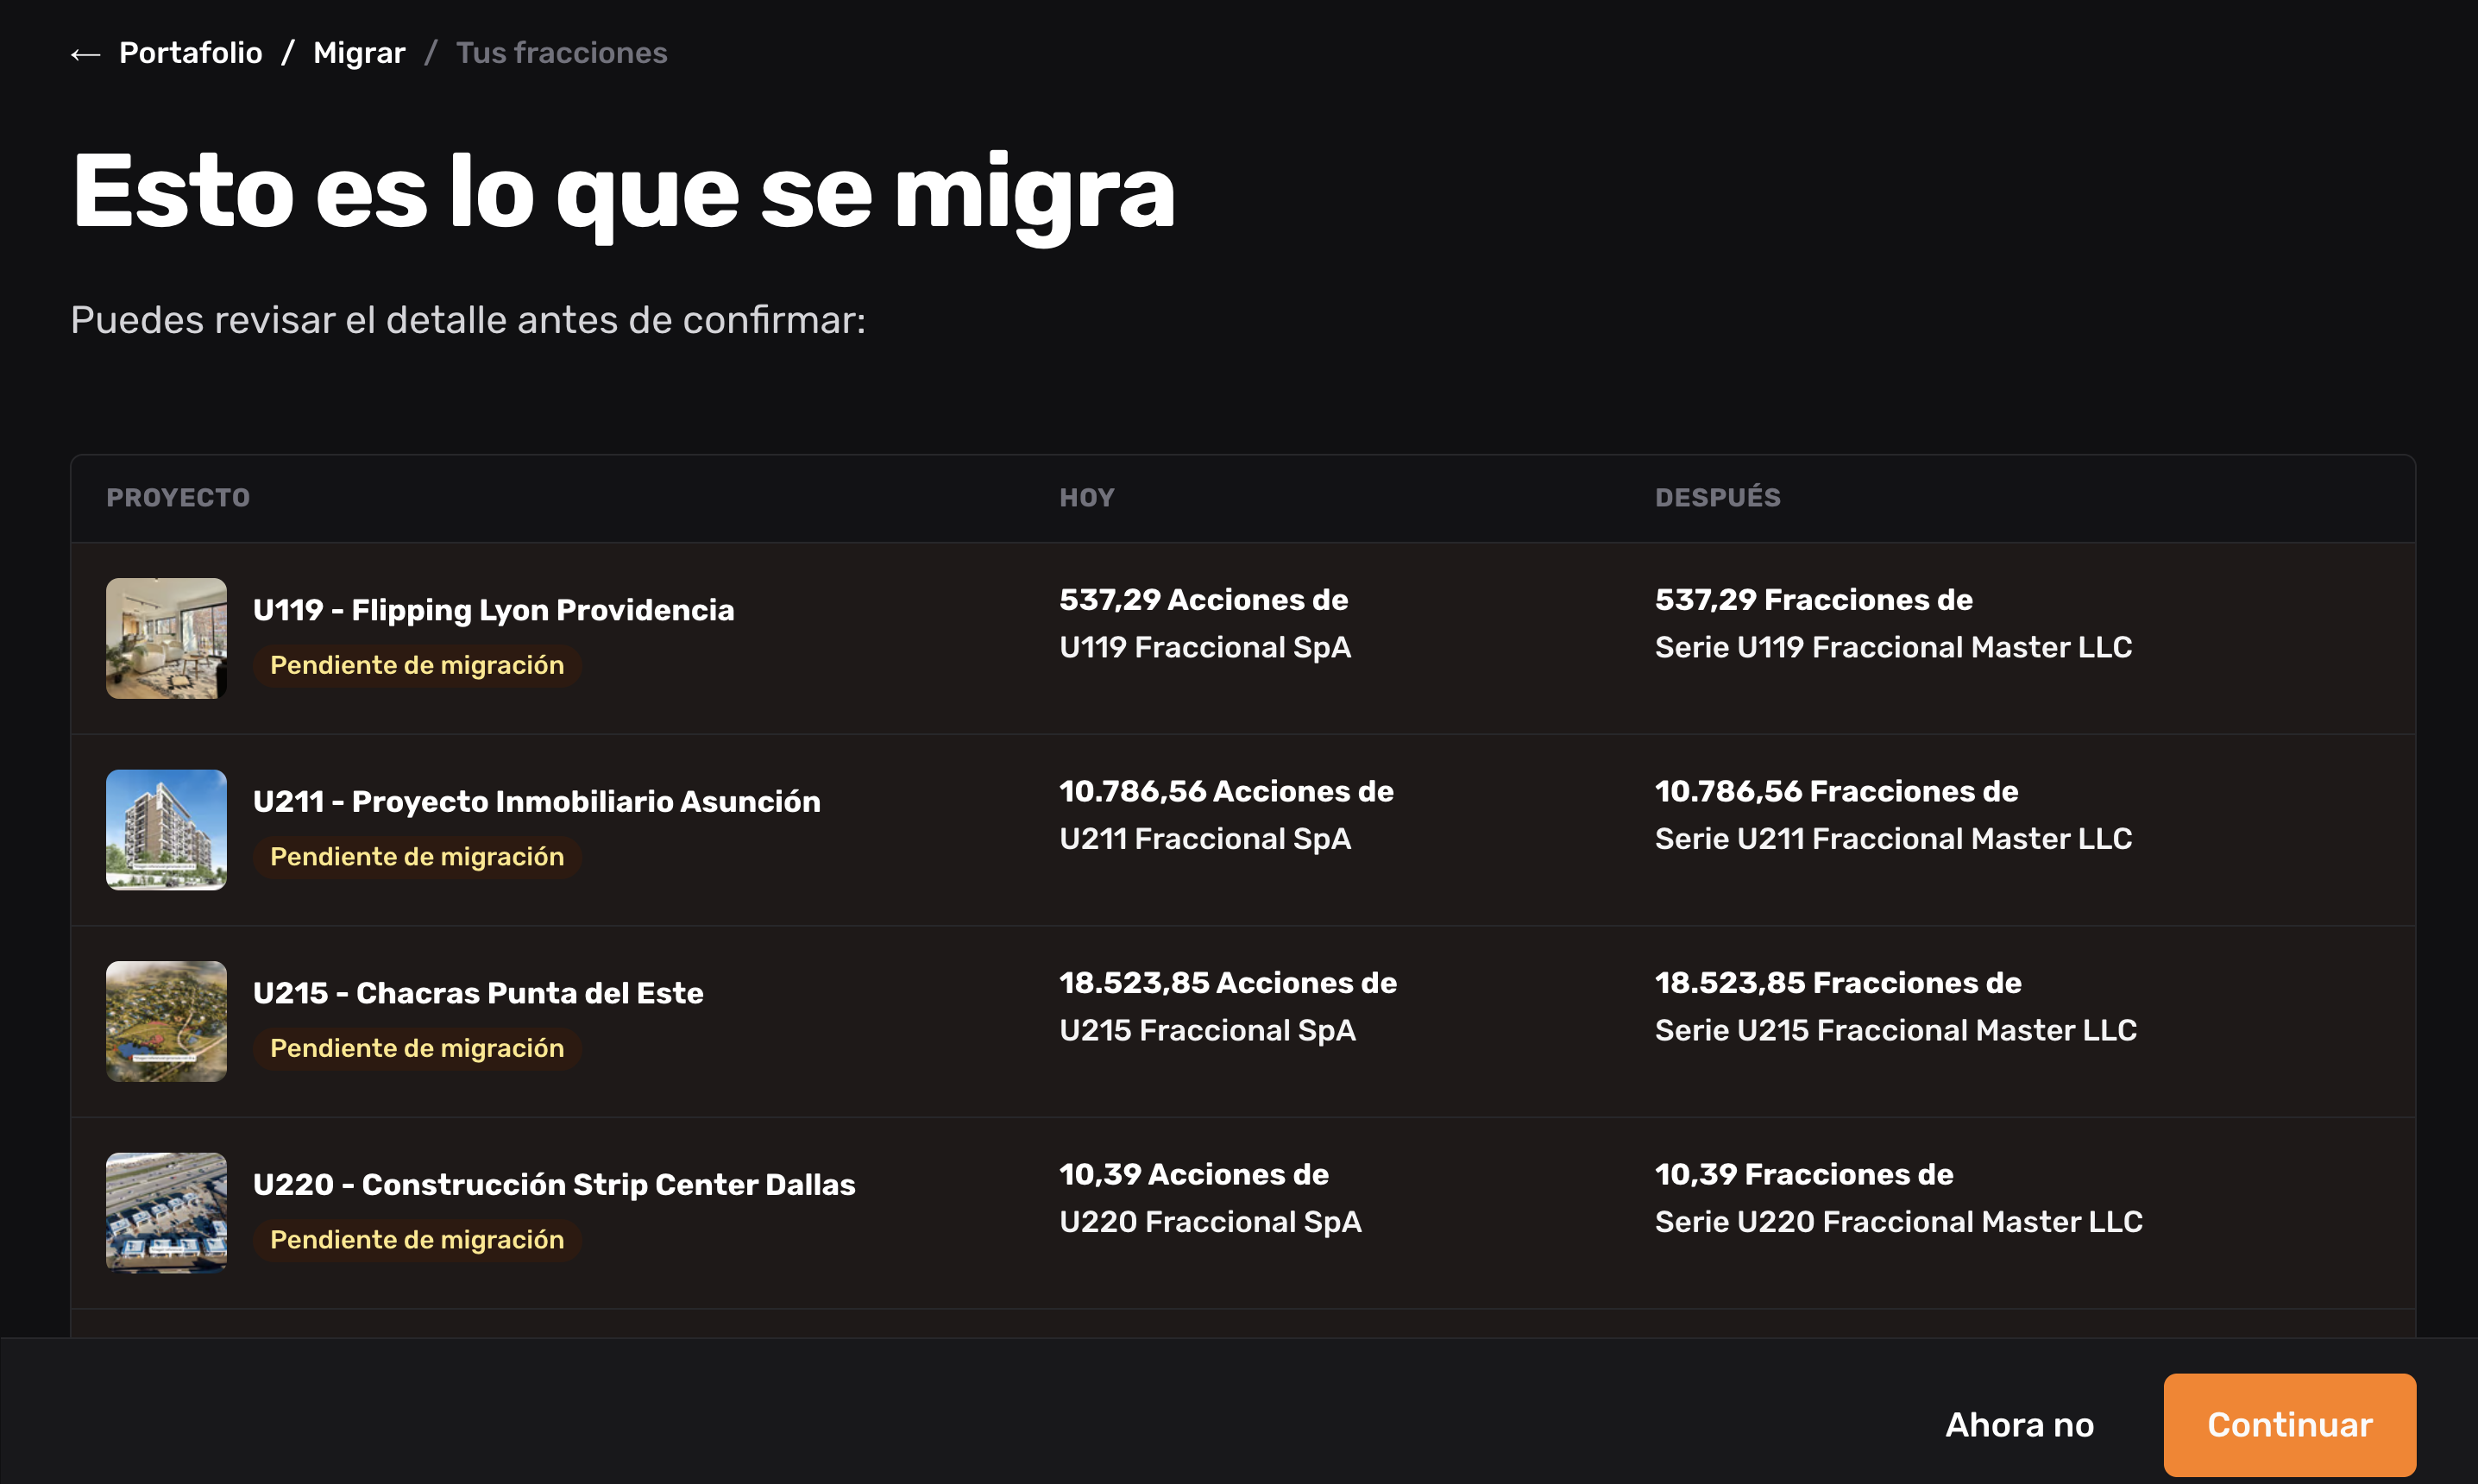Click the Pendiente de migración badge for U119
Screen dimensions: 2478x1484
[417, 665]
